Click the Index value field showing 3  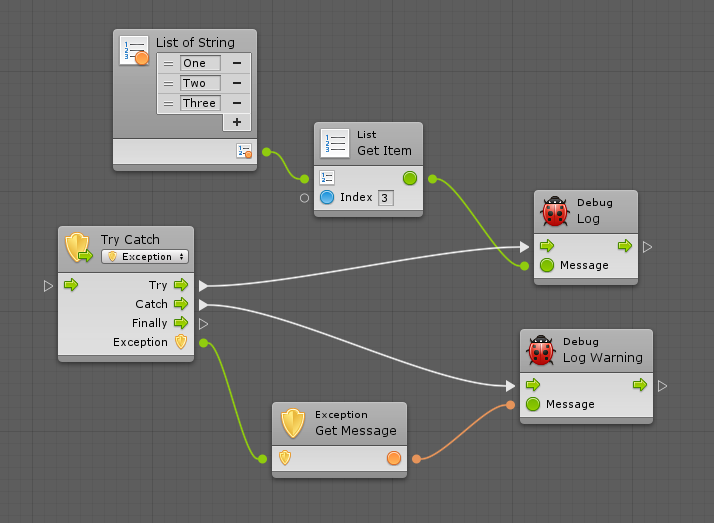tap(386, 198)
